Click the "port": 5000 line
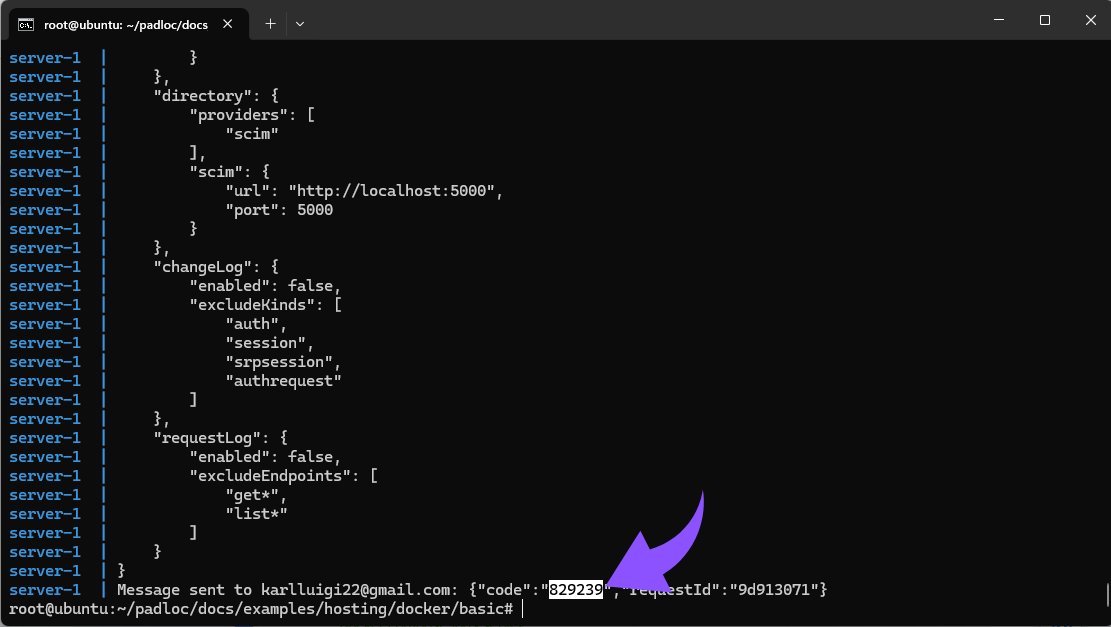 (x=279, y=210)
